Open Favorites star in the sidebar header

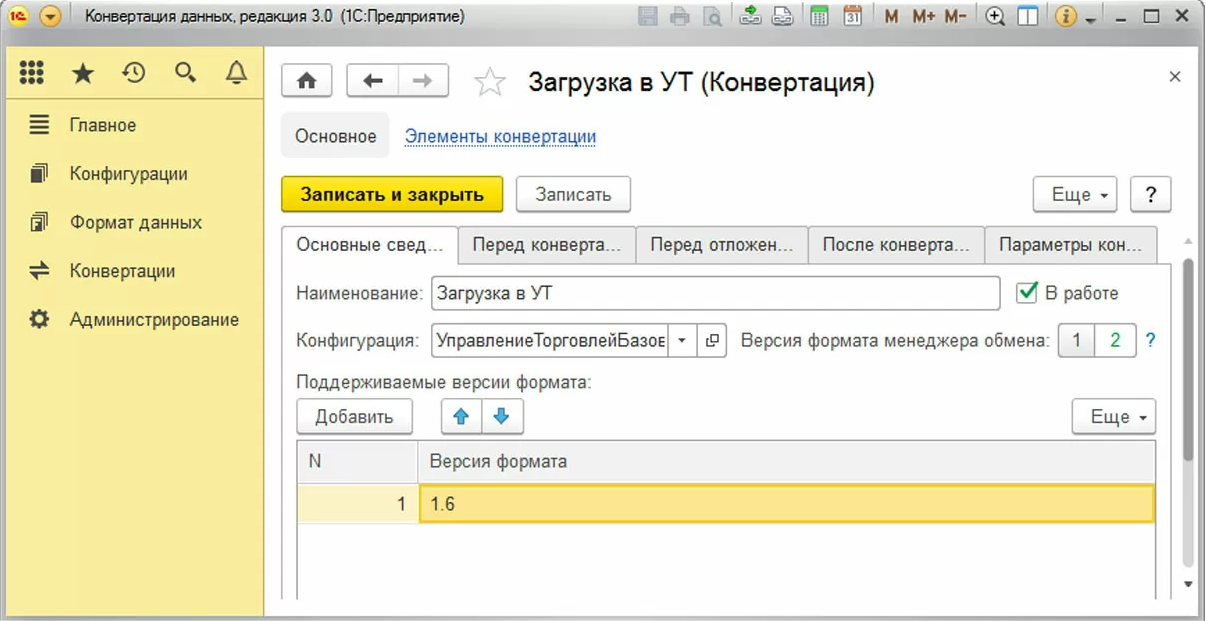pos(83,72)
